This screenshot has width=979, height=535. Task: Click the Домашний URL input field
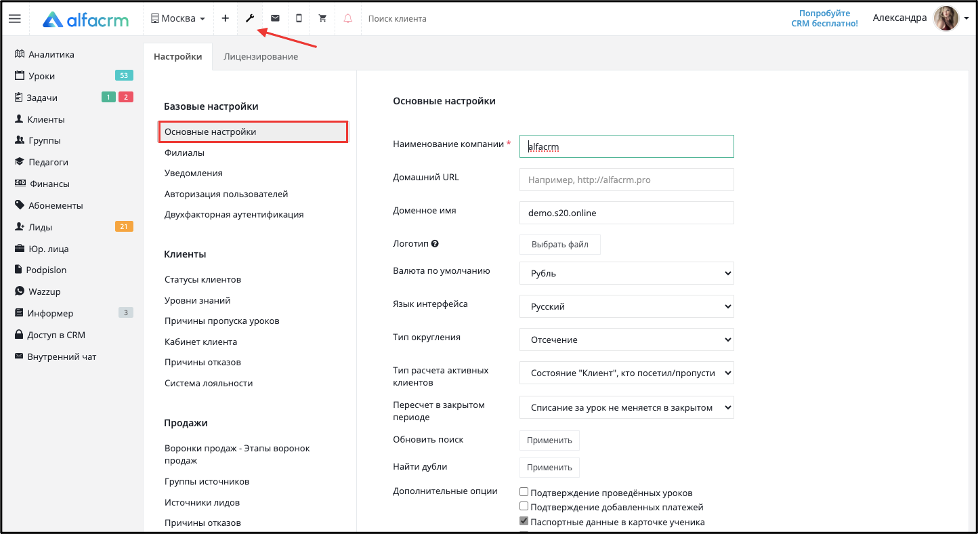[x=626, y=180]
